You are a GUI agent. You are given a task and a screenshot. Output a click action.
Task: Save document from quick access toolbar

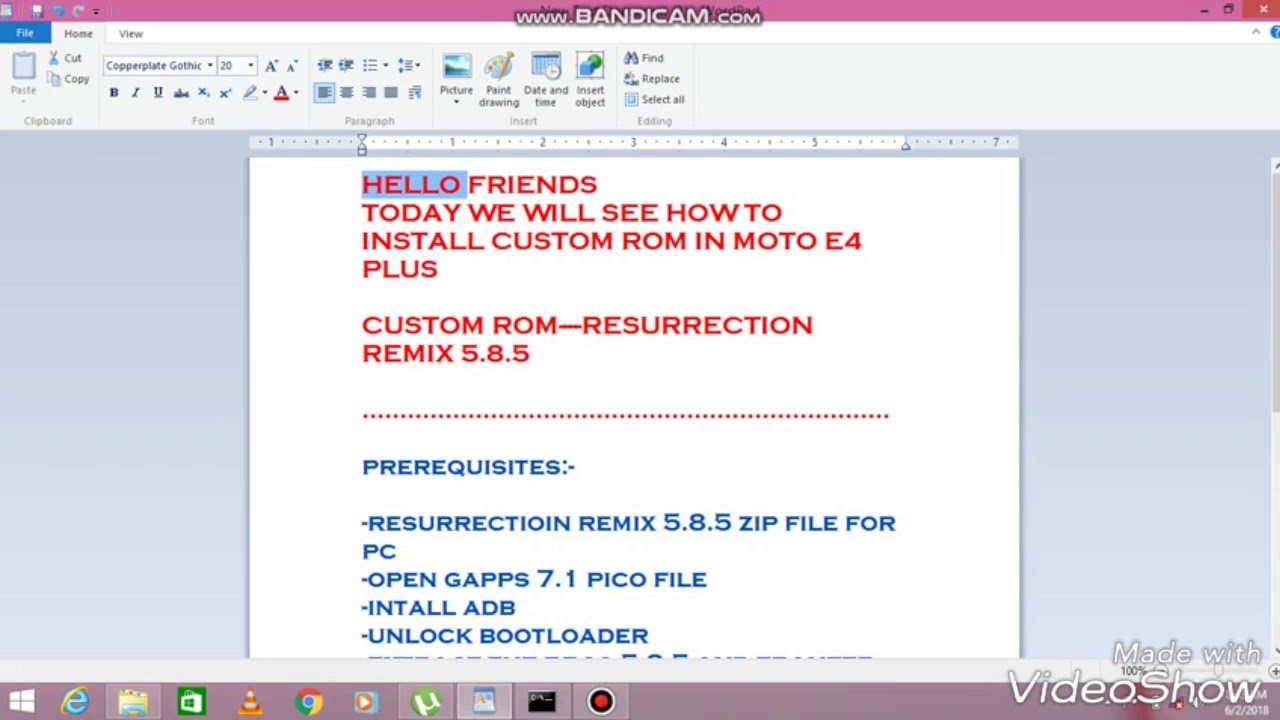click(x=37, y=11)
